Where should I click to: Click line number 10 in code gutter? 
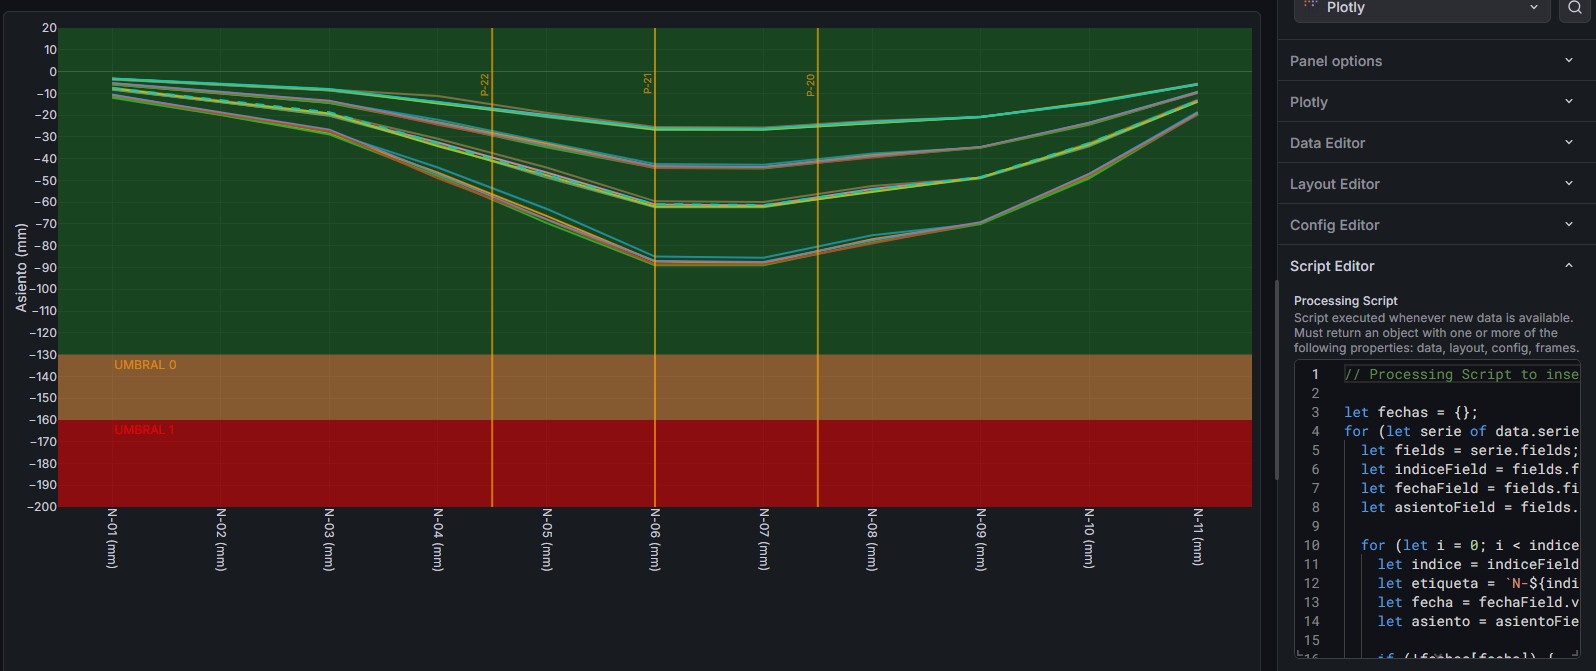1312,545
